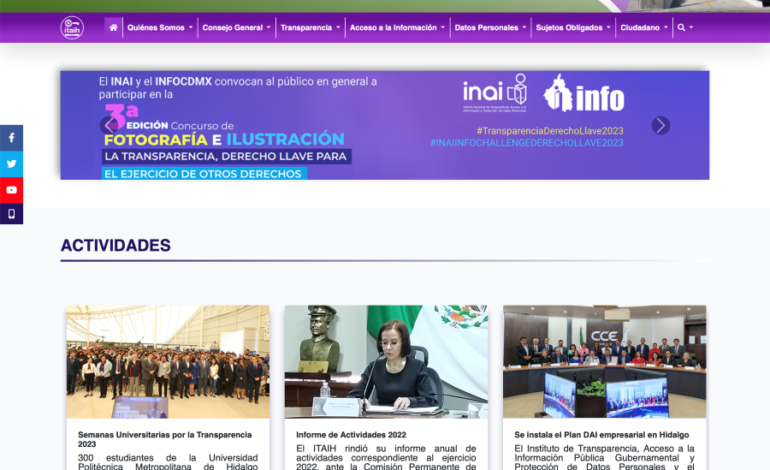Open the search magnifier icon
Screen dimensions: 770x470
coord(682,28)
